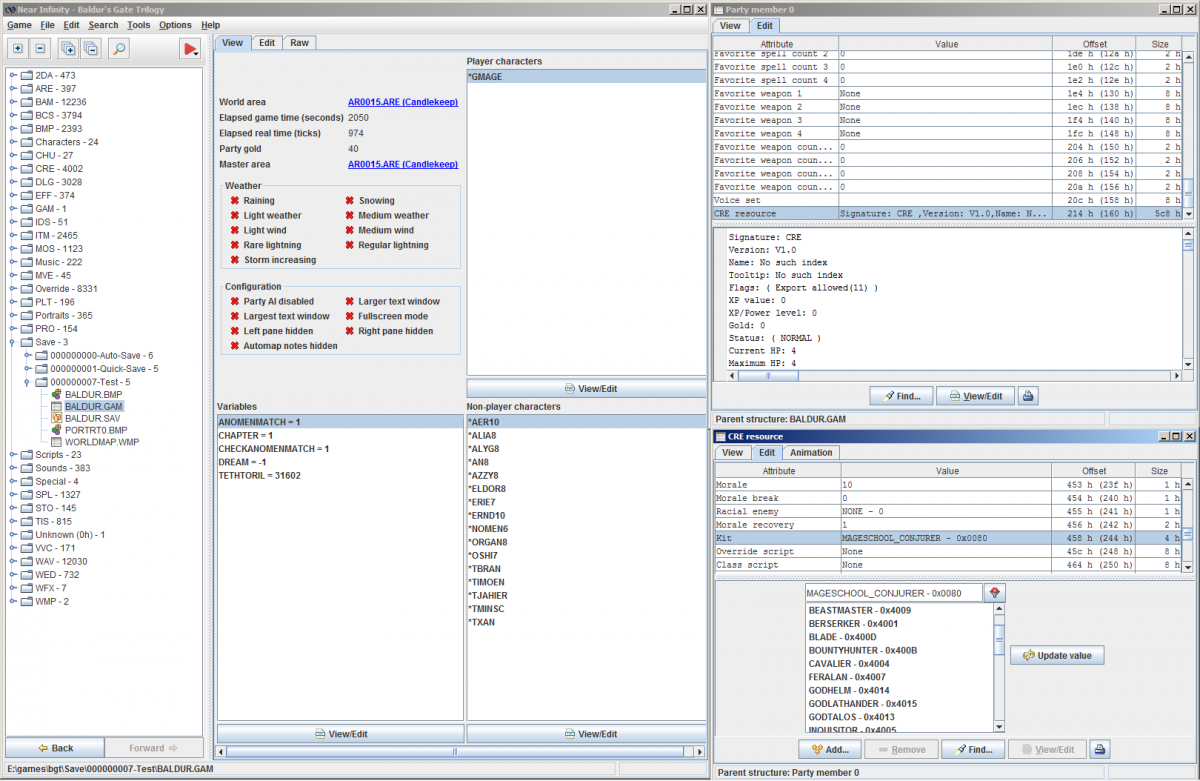Click the Music folder icon
This screenshot has height=781, width=1200.
click(27, 262)
